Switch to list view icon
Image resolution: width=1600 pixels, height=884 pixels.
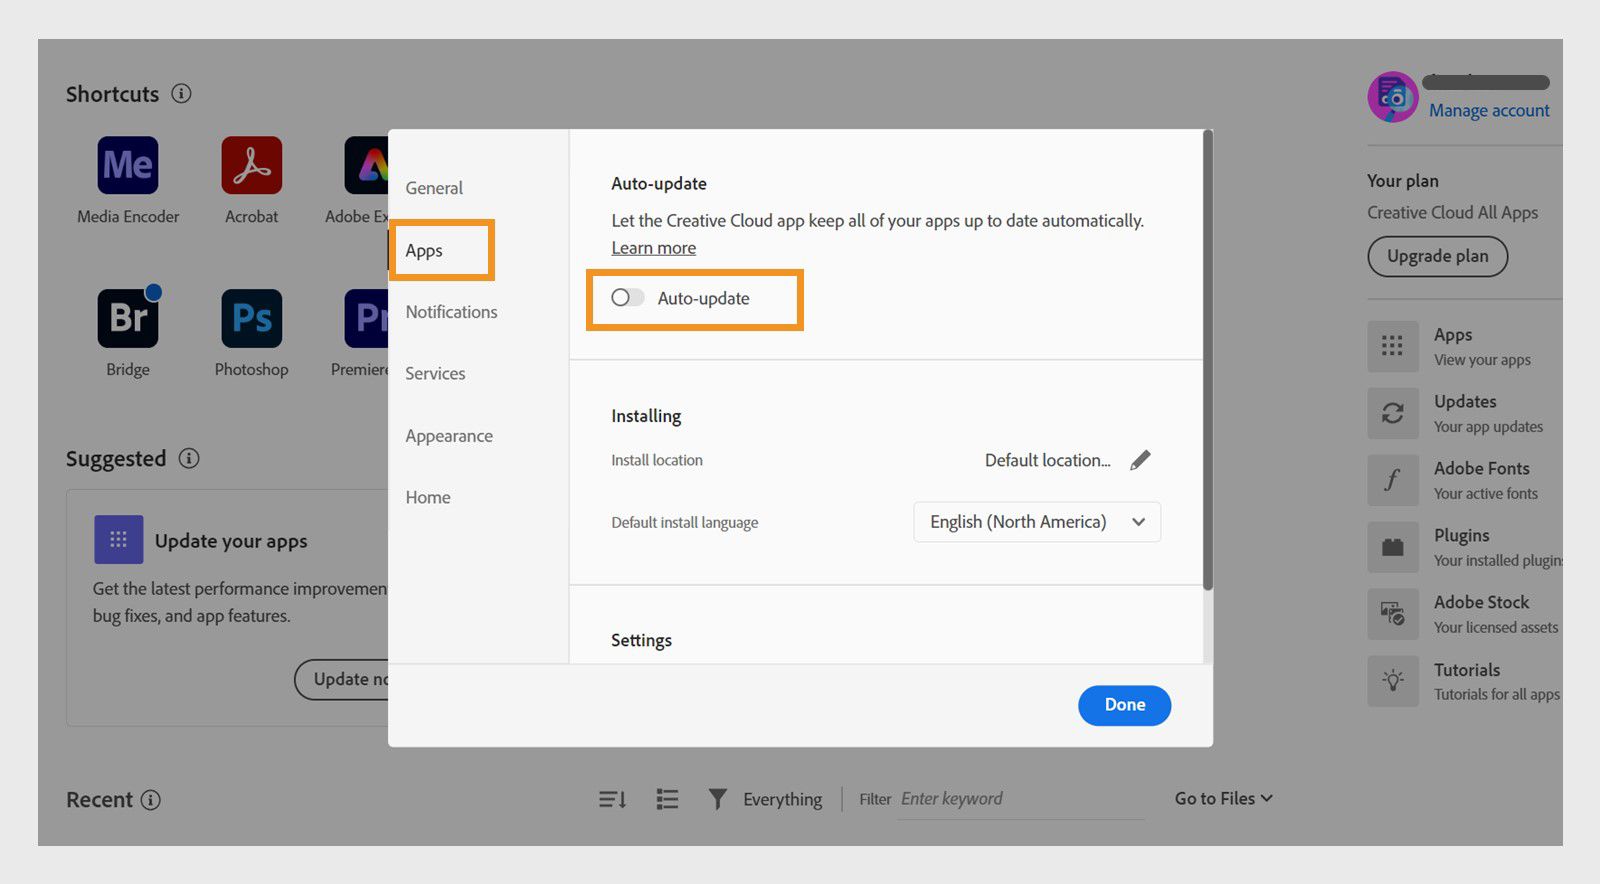667,799
